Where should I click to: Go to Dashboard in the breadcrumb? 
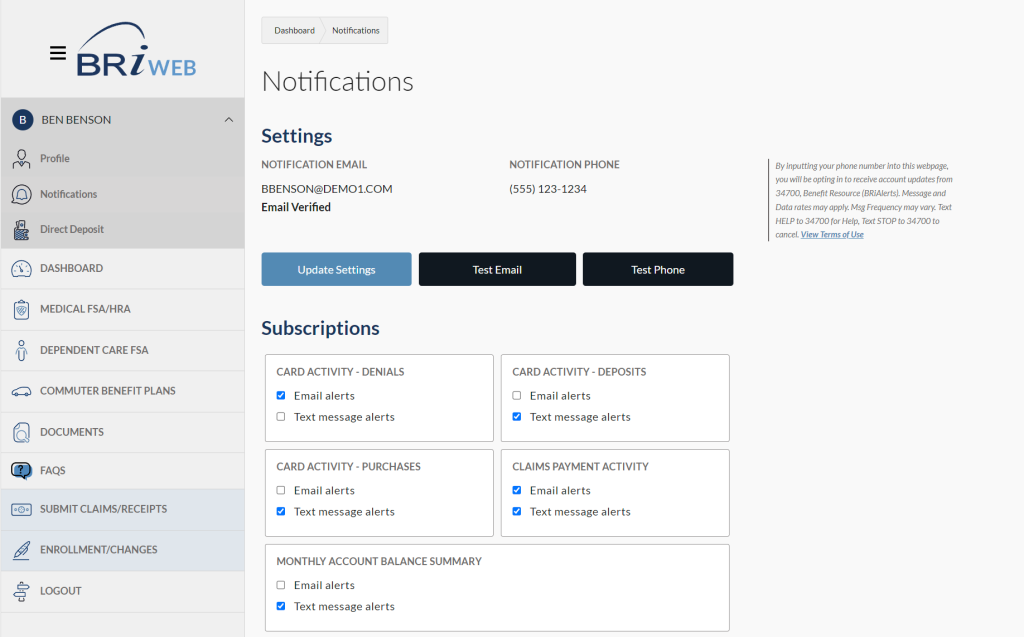[294, 31]
